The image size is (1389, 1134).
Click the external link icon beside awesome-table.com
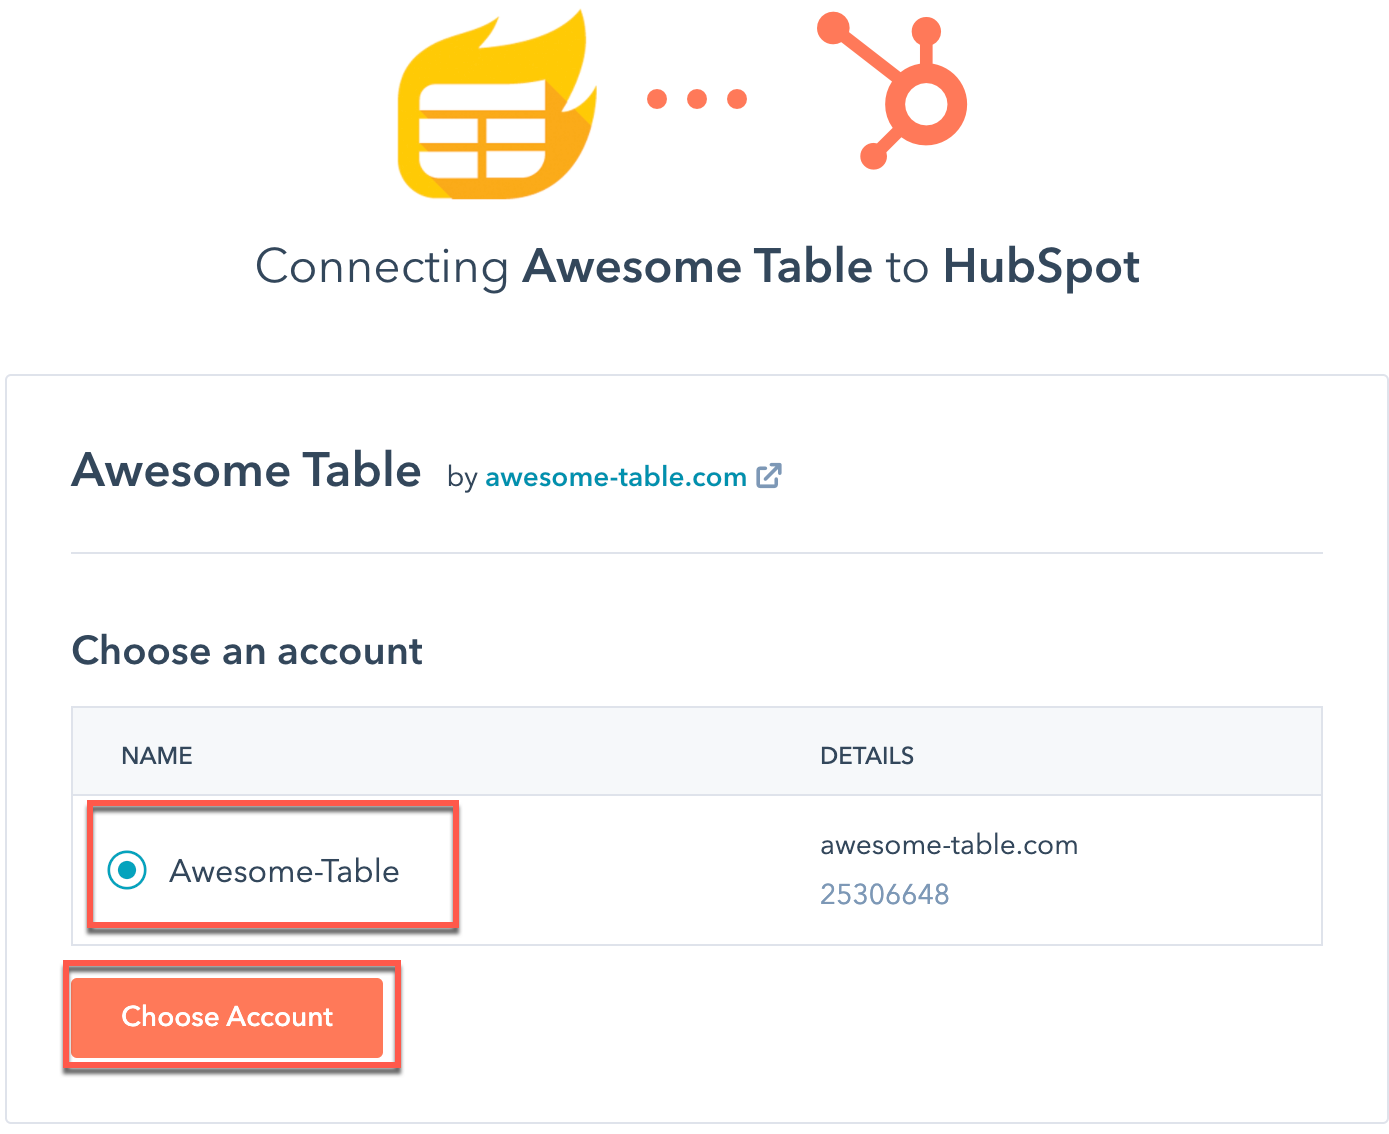click(x=770, y=477)
